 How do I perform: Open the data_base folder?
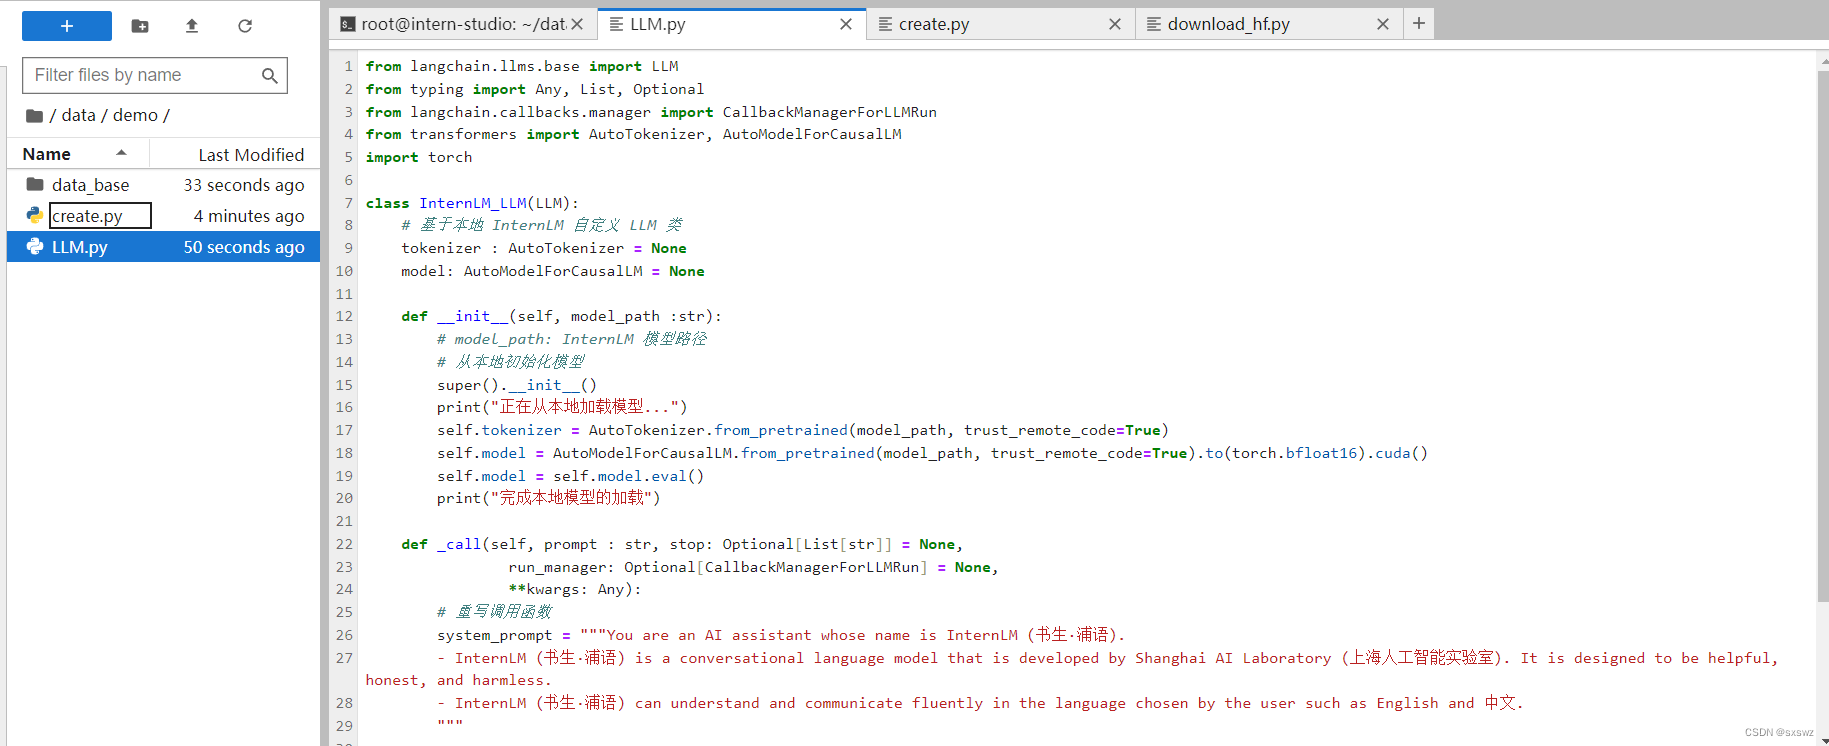tap(90, 185)
